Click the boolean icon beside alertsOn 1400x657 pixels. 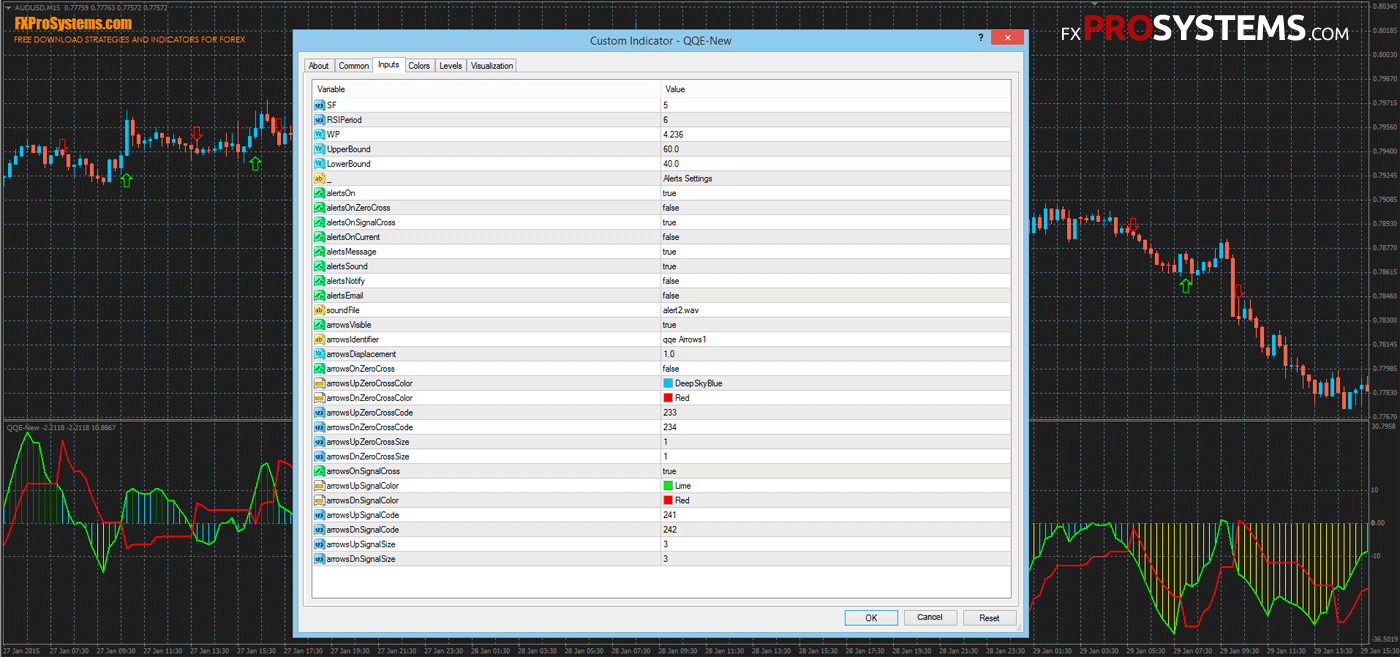pos(320,192)
